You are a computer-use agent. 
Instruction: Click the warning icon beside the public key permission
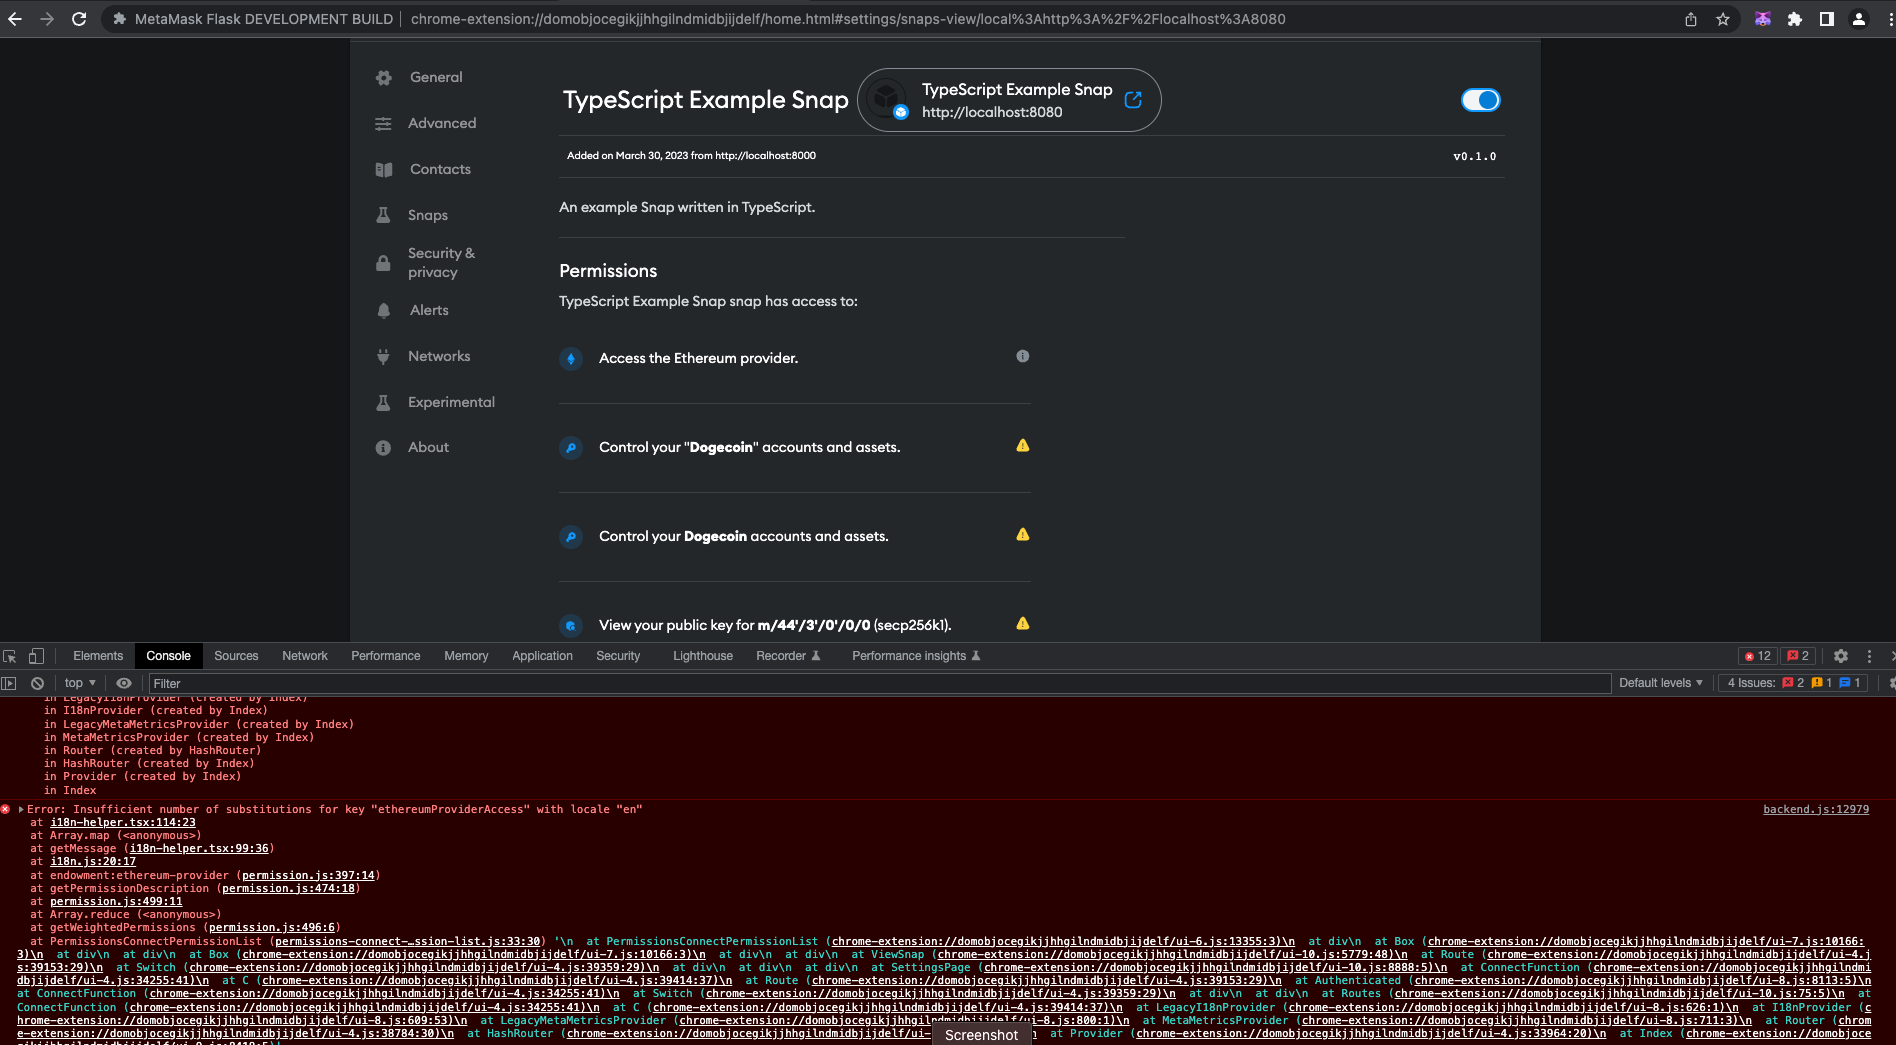coord(1022,624)
